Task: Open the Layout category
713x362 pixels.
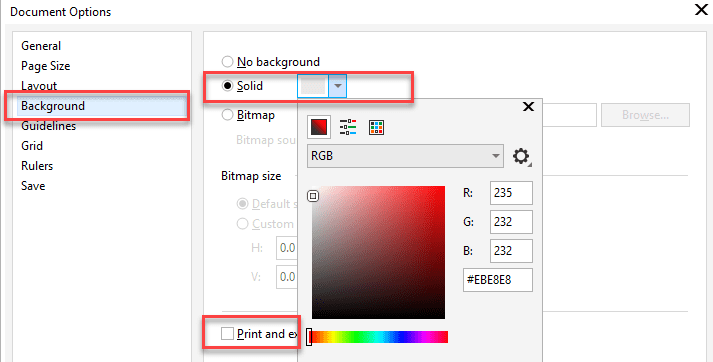Action: [x=39, y=86]
